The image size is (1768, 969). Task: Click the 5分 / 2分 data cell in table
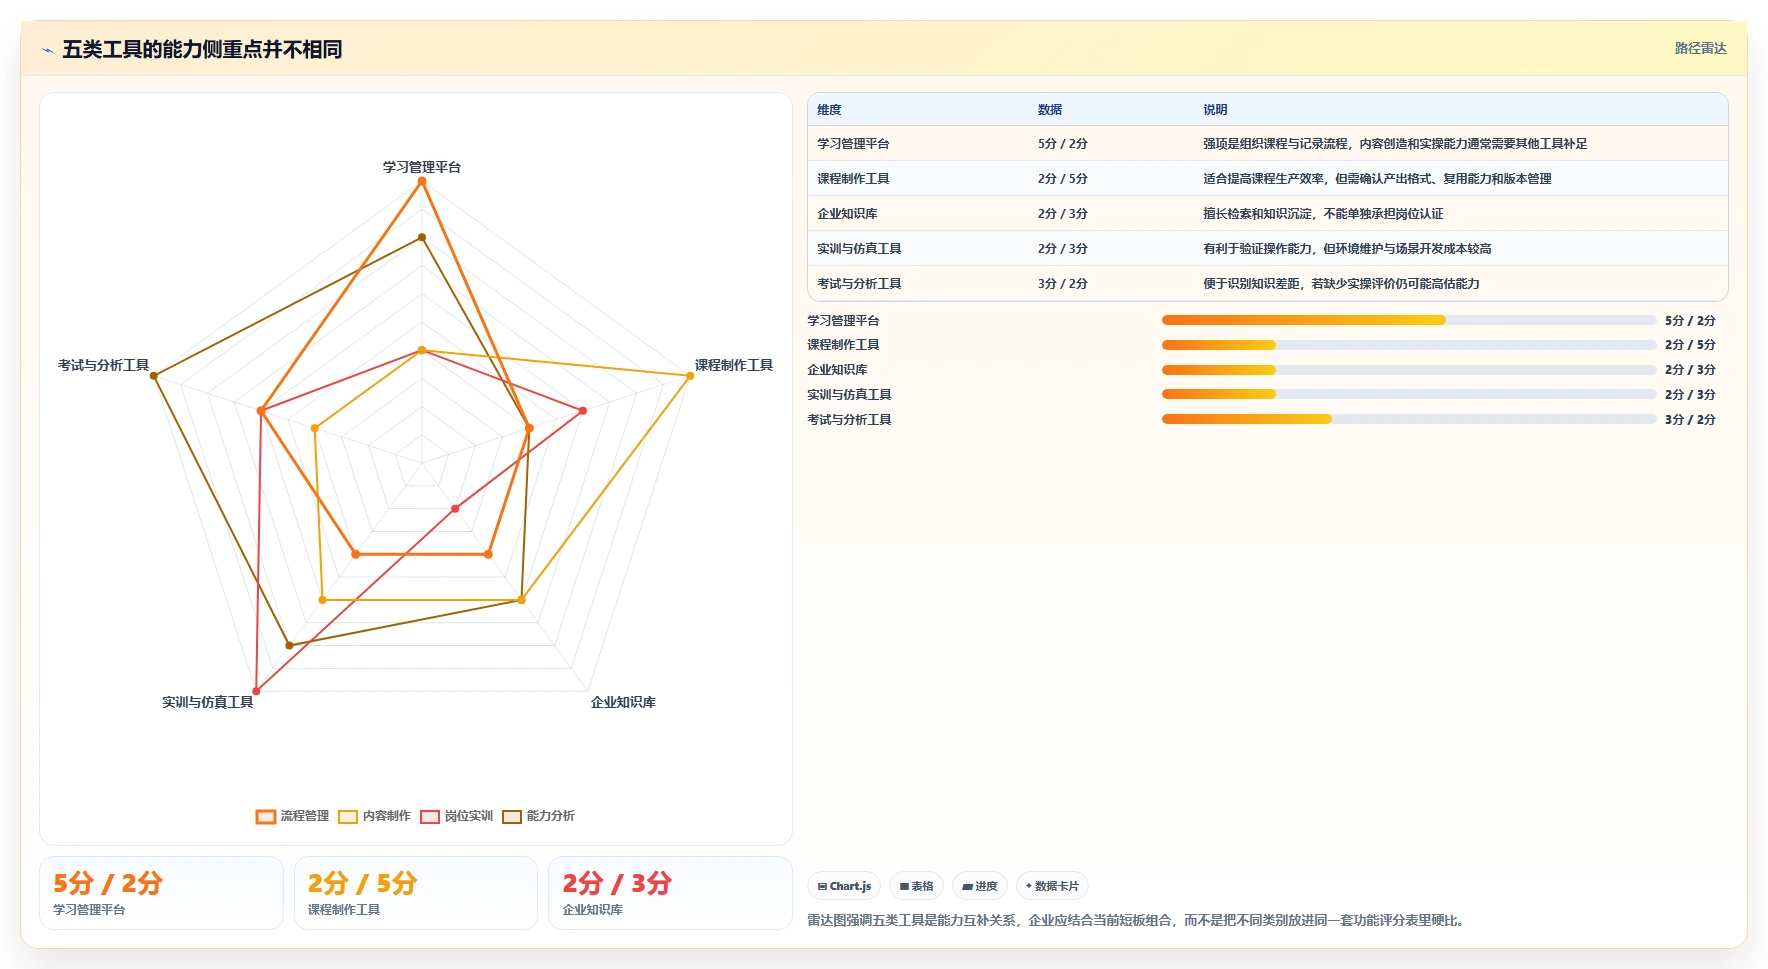[1062, 144]
